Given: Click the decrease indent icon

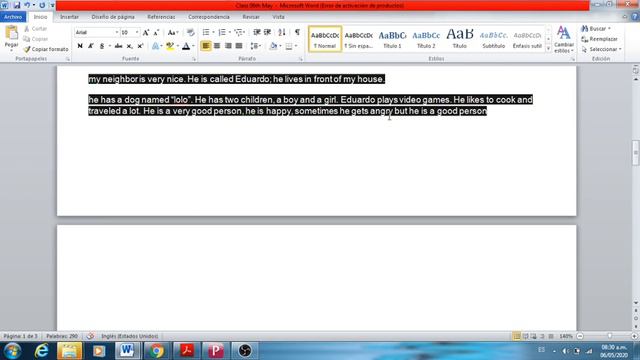Looking at the screenshot, I should click(257, 32).
